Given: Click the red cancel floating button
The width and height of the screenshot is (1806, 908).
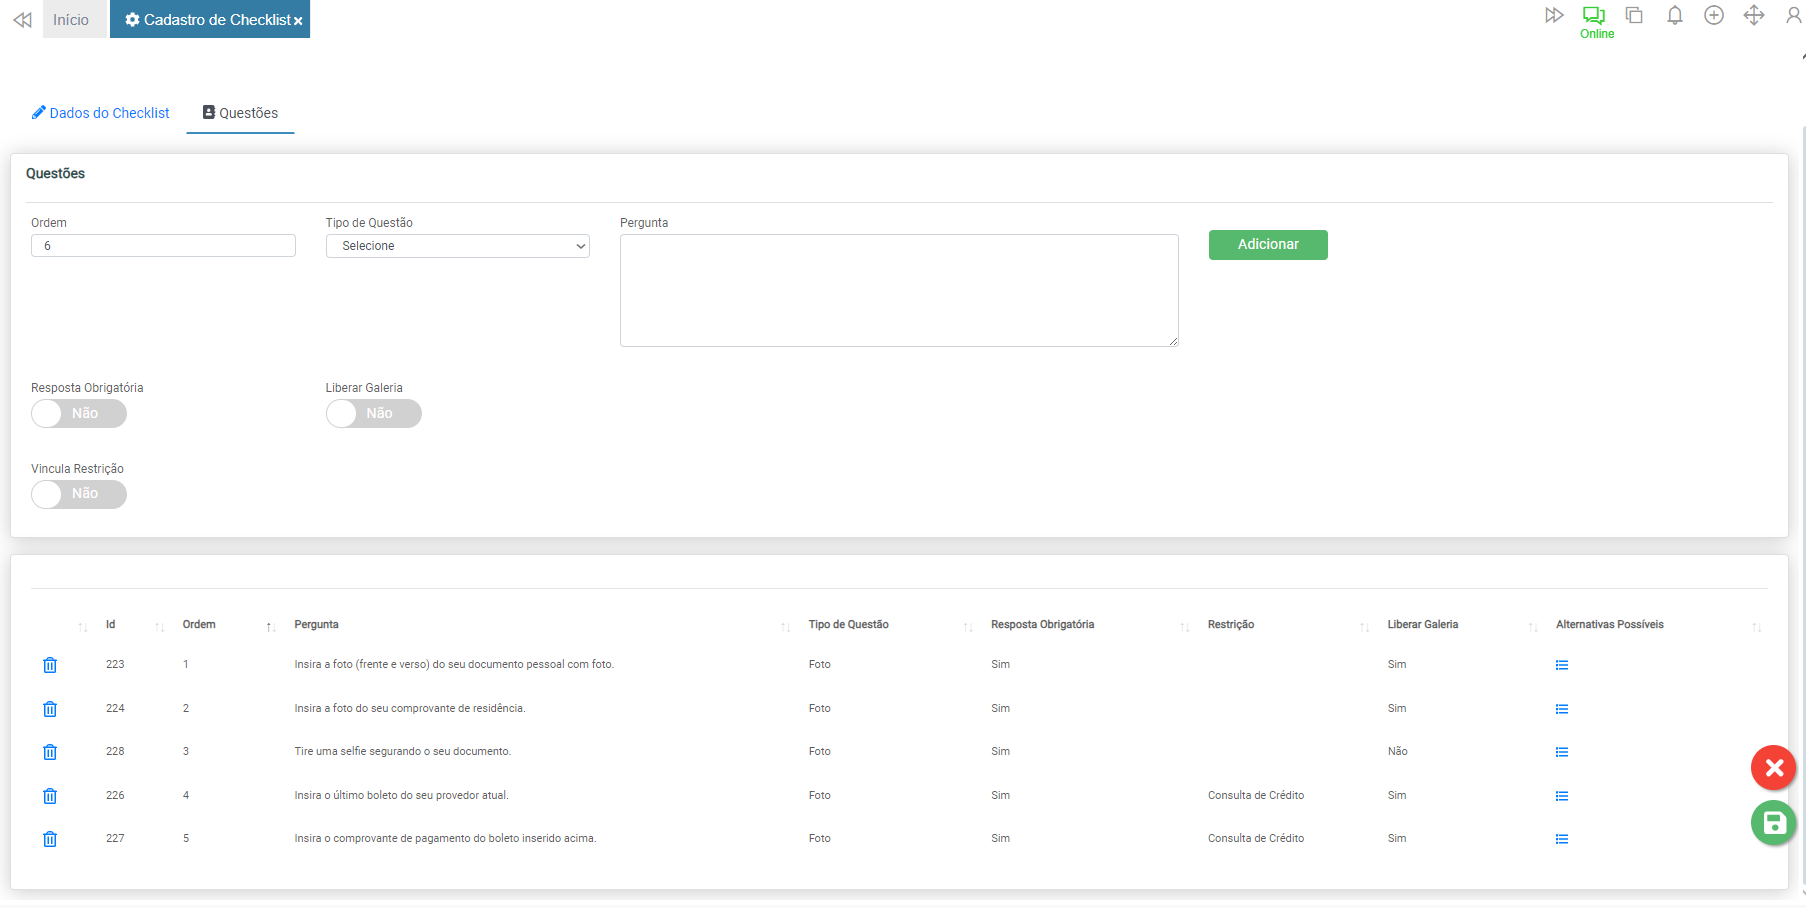Looking at the screenshot, I should [1773, 768].
